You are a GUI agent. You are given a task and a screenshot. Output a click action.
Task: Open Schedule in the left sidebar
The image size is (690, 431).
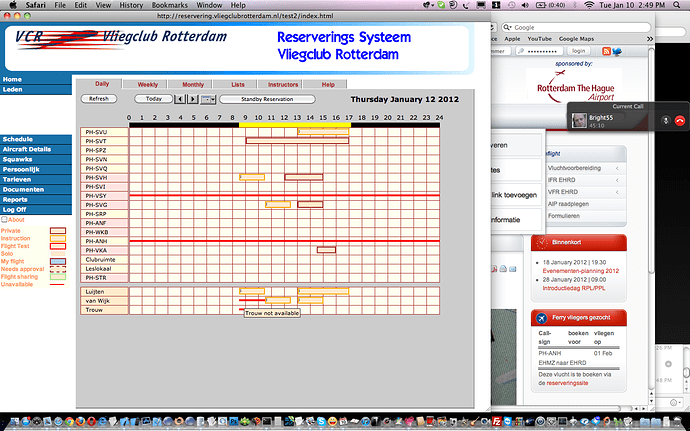36,139
